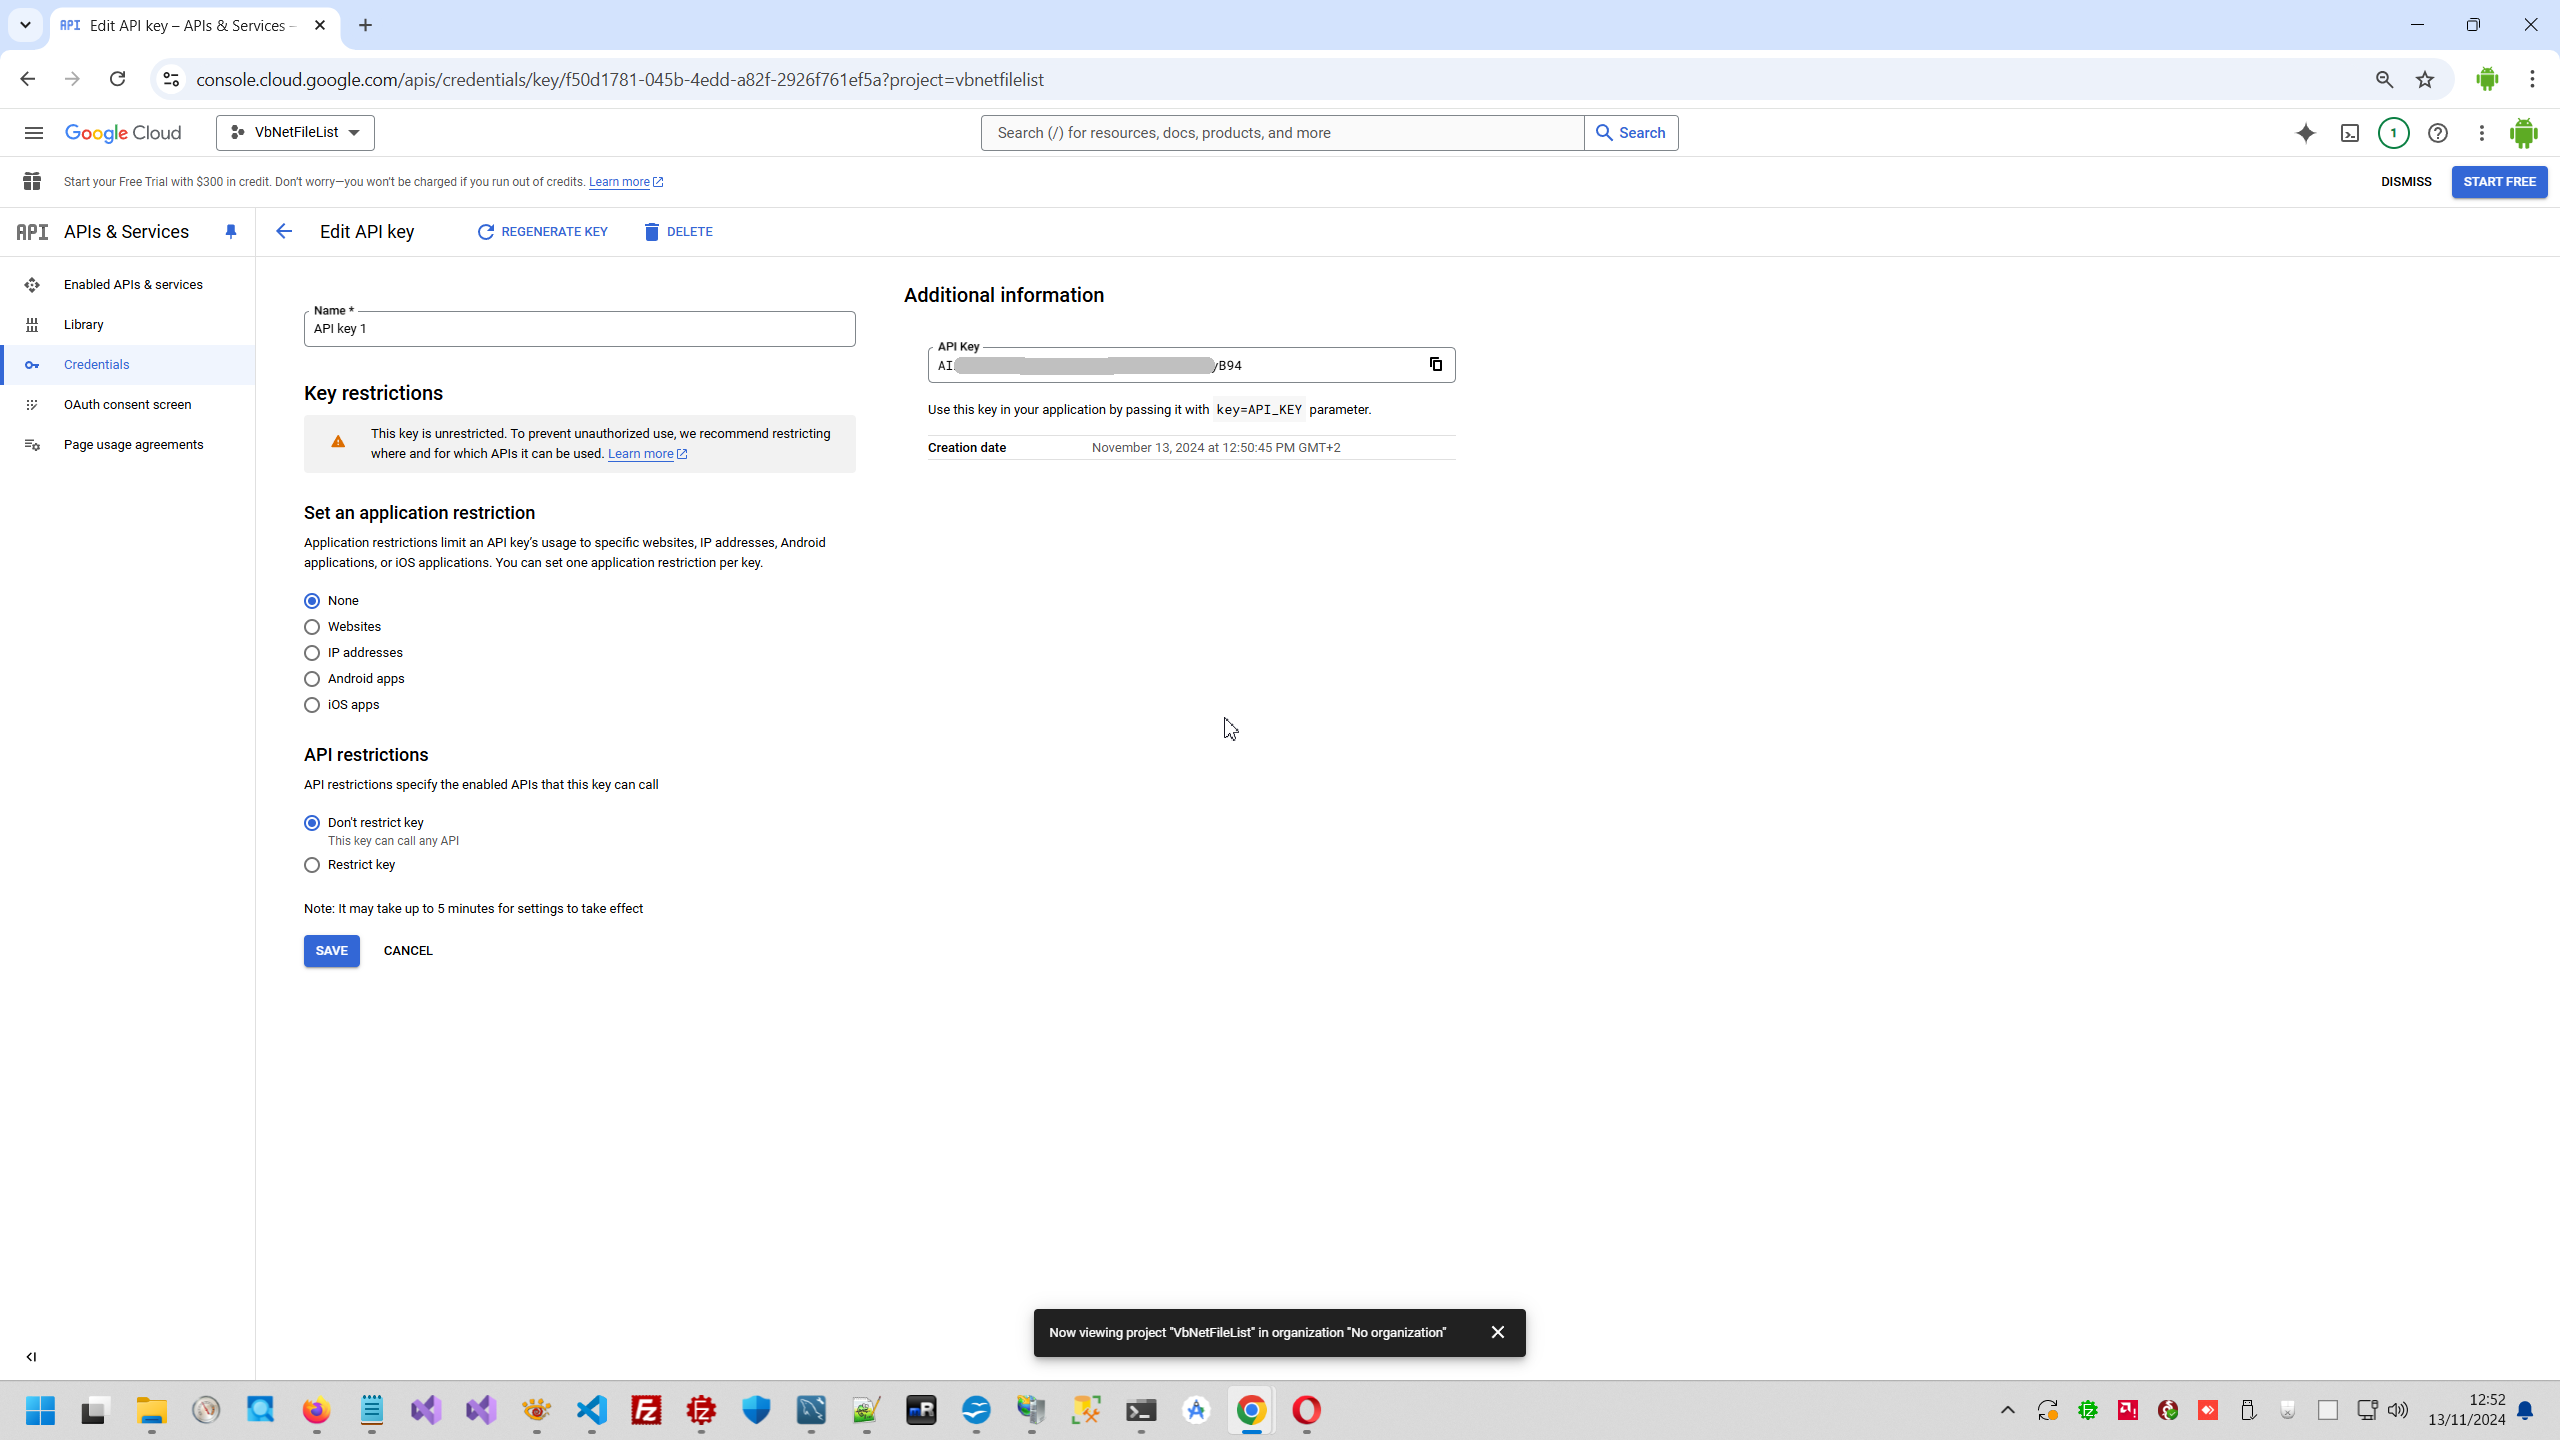Click Learn more about key restrictions

tap(641, 454)
